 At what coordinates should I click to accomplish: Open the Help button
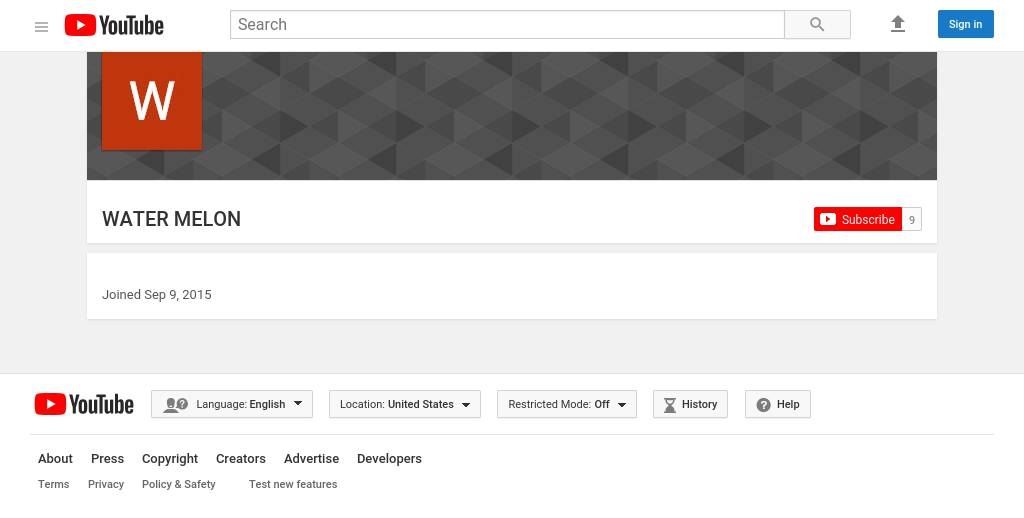click(778, 404)
